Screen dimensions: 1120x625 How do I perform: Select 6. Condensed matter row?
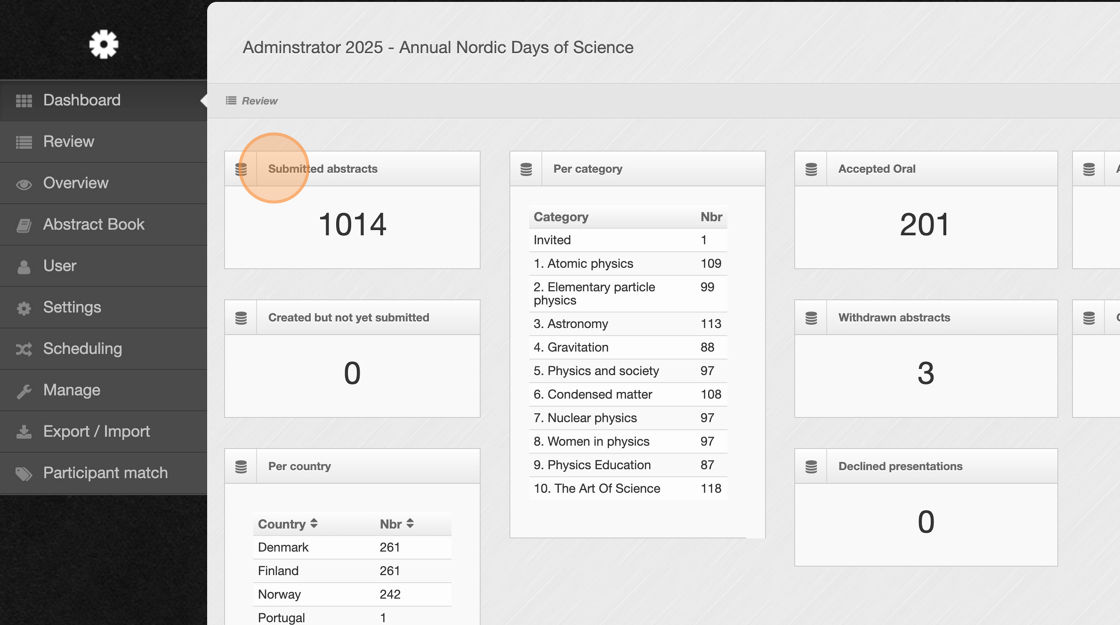tap(628, 394)
